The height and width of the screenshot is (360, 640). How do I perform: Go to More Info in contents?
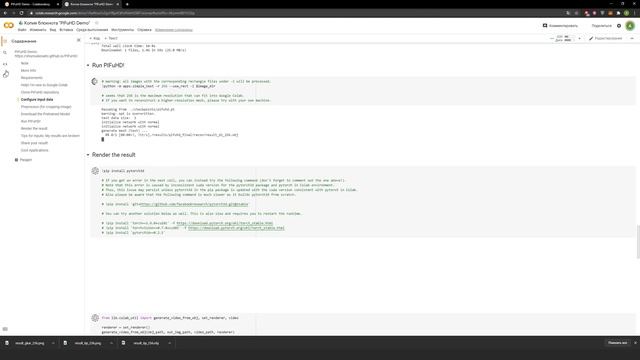click(28, 71)
